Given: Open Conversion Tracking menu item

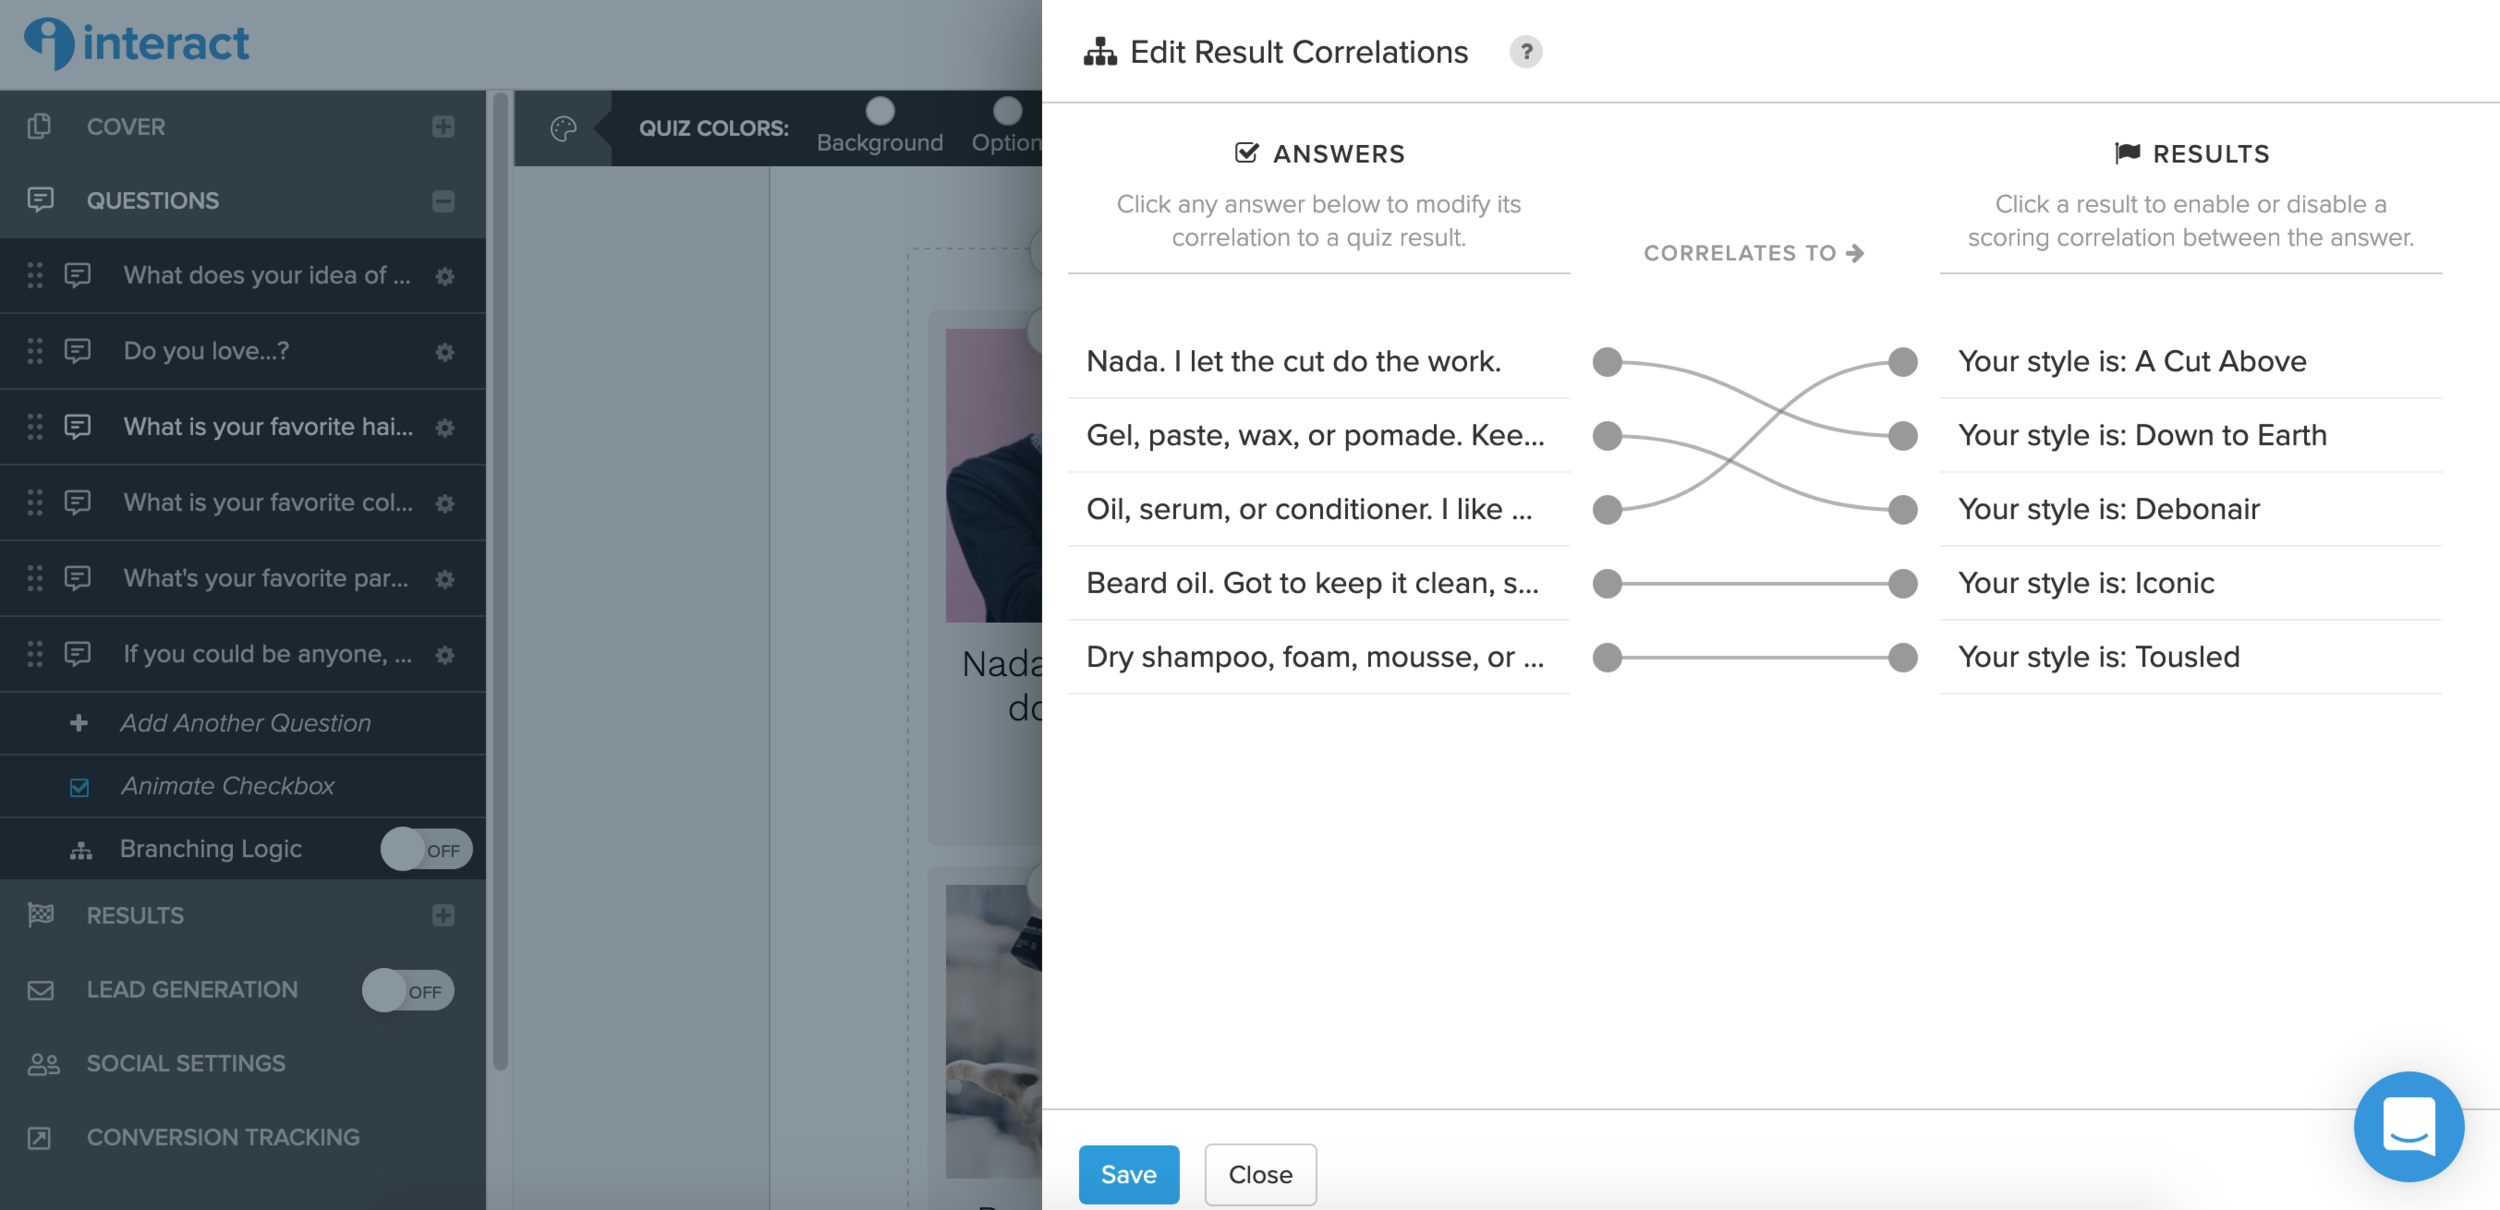Looking at the screenshot, I should [x=222, y=1137].
